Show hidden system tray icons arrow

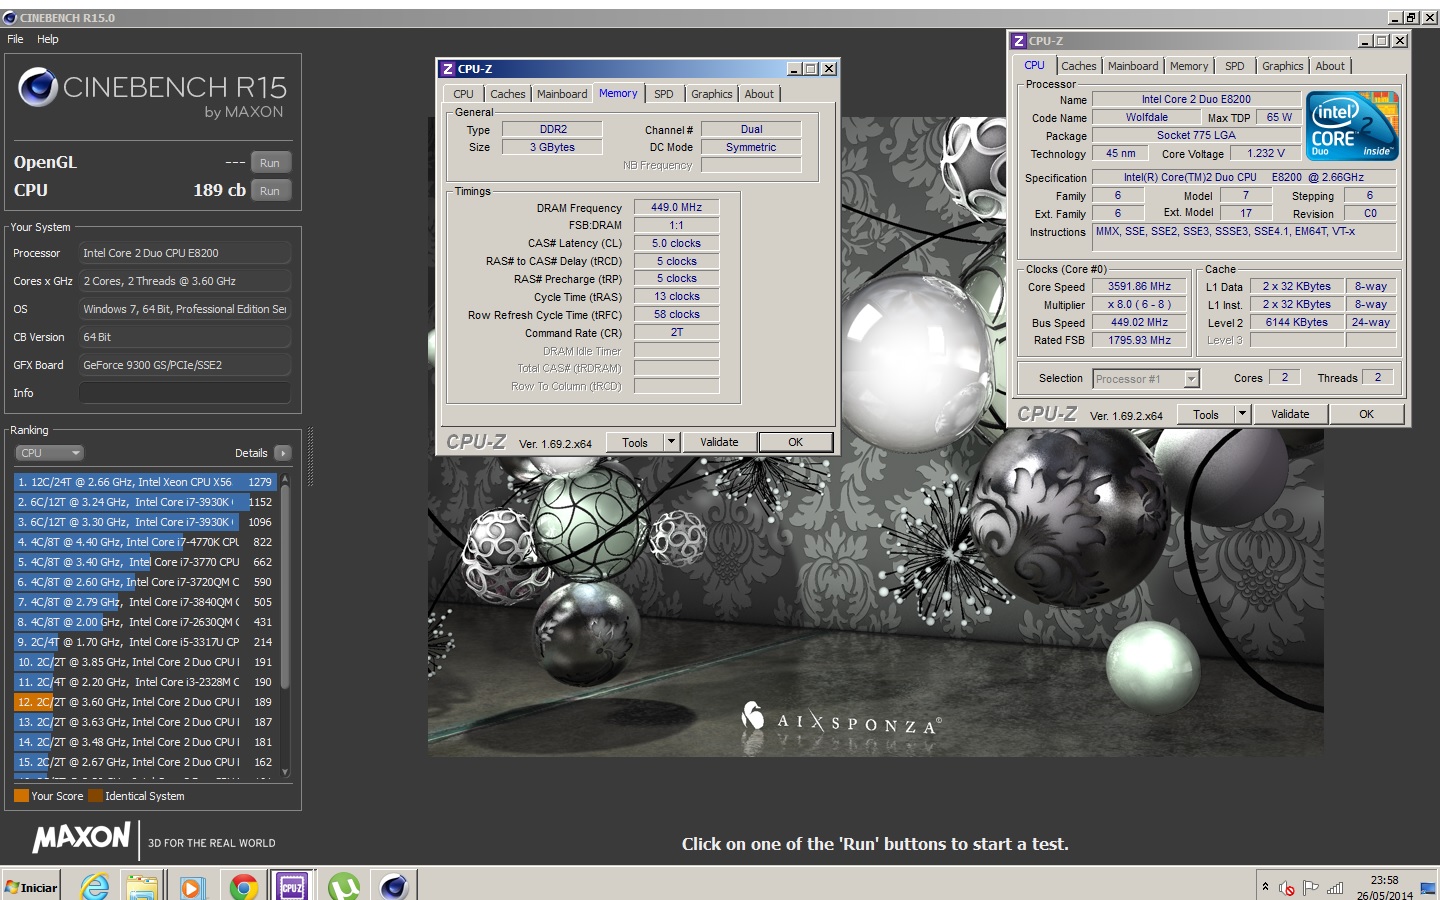1265,887
